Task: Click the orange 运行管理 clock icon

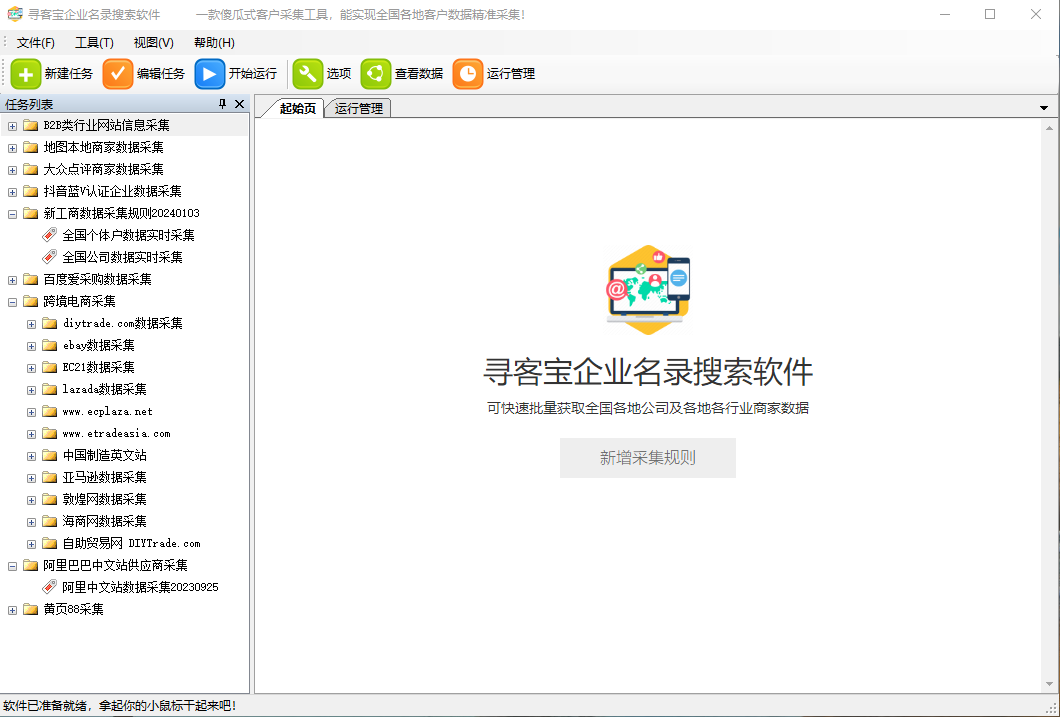Action: click(468, 74)
